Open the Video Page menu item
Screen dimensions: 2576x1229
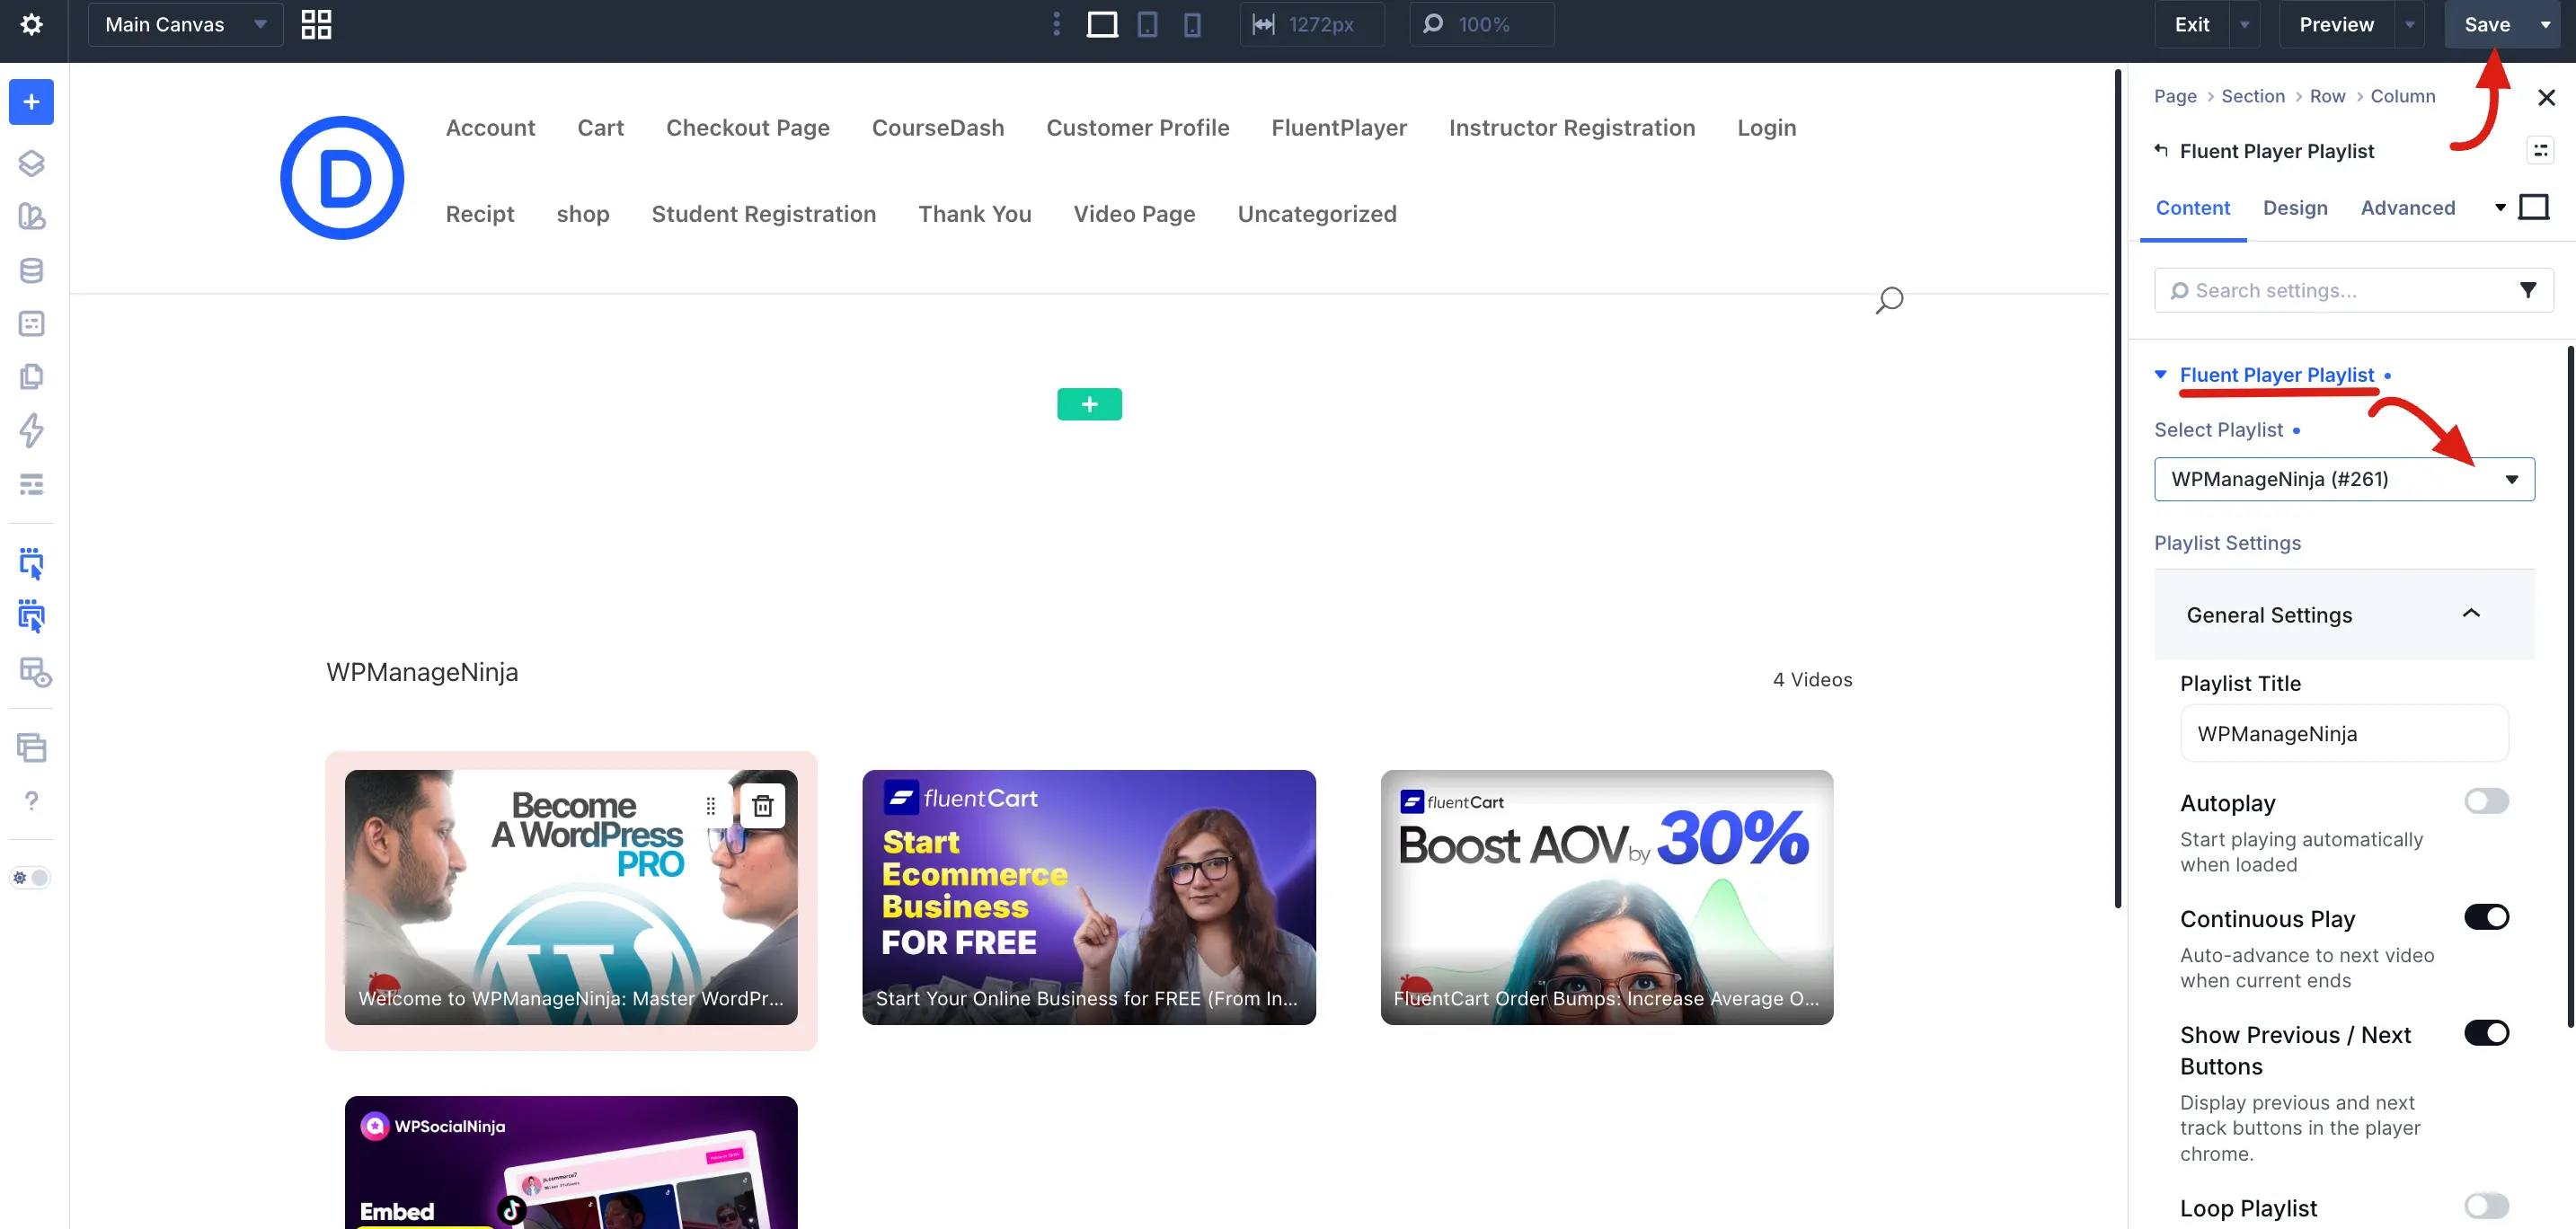pos(1134,214)
